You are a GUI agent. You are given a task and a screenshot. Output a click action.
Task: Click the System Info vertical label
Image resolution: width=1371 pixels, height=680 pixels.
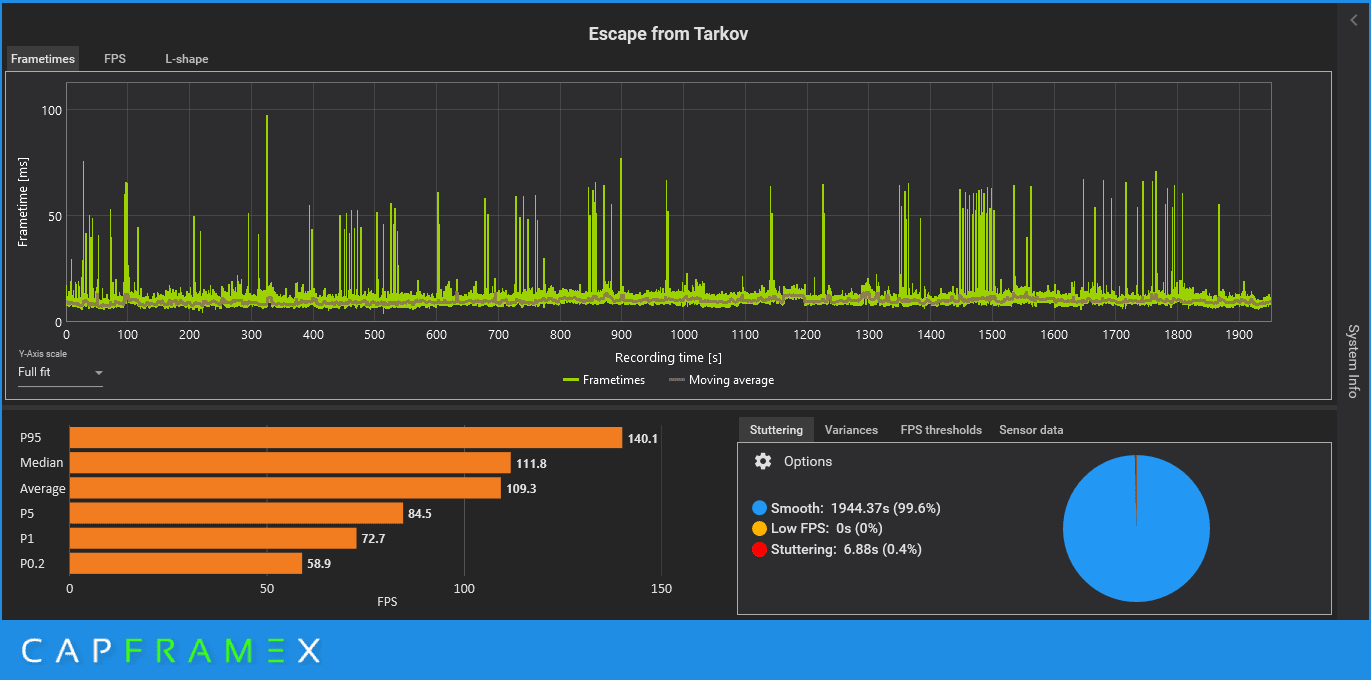click(x=1353, y=361)
